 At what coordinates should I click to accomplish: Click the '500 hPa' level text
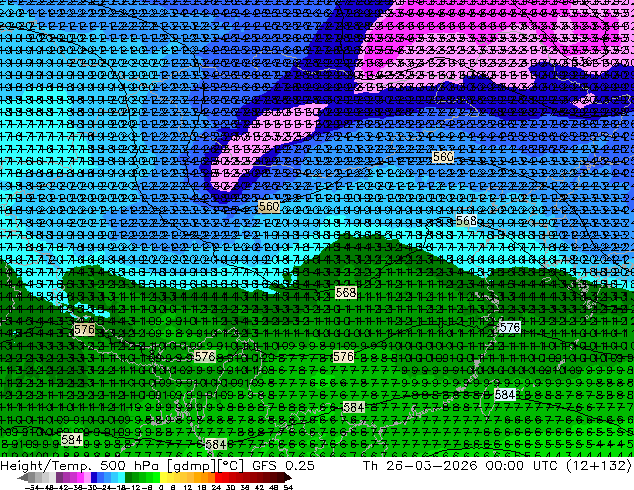pyautogui.click(x=129, y=466)
